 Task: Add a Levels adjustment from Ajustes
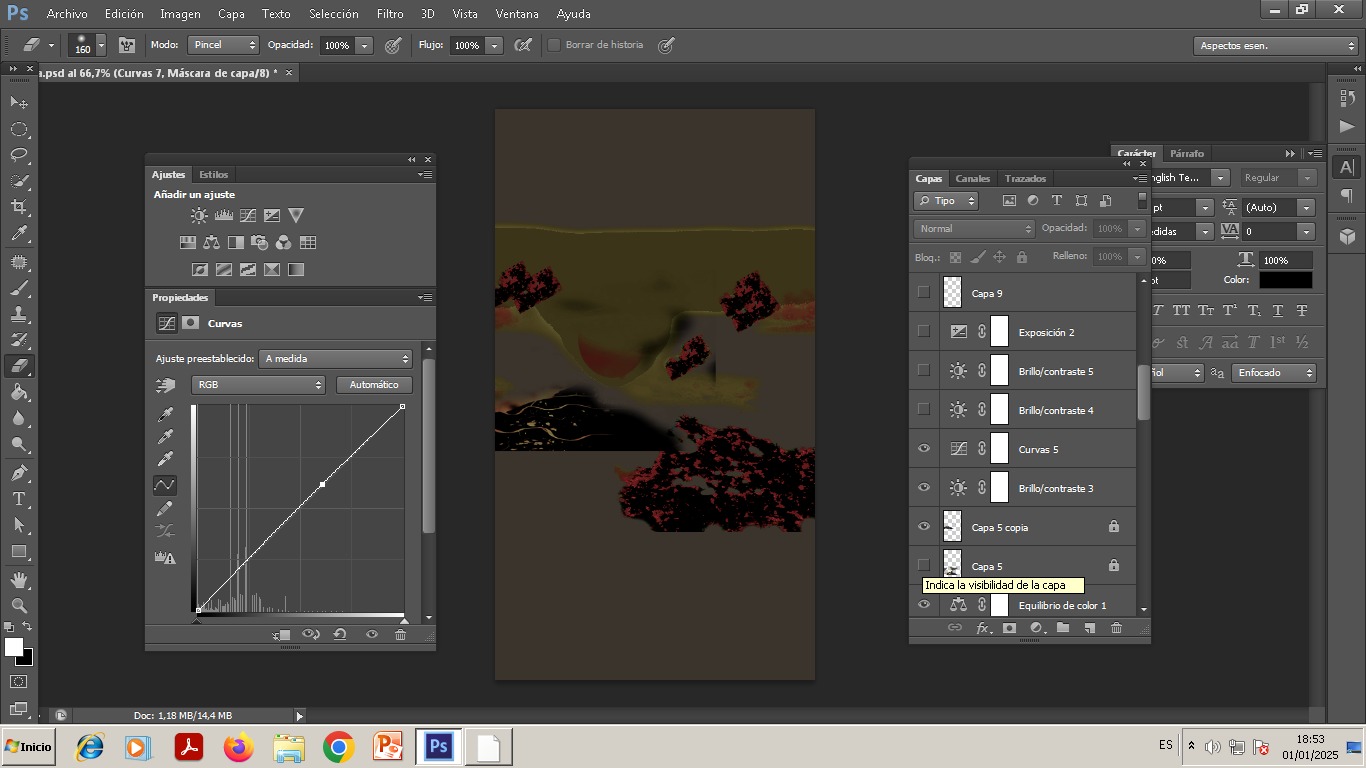(224, 216)
